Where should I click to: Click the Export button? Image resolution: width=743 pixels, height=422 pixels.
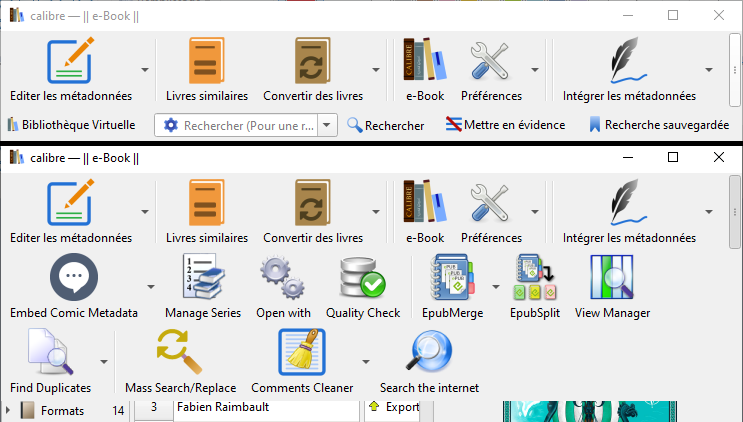pyautogui.click(x=394, y=407)
